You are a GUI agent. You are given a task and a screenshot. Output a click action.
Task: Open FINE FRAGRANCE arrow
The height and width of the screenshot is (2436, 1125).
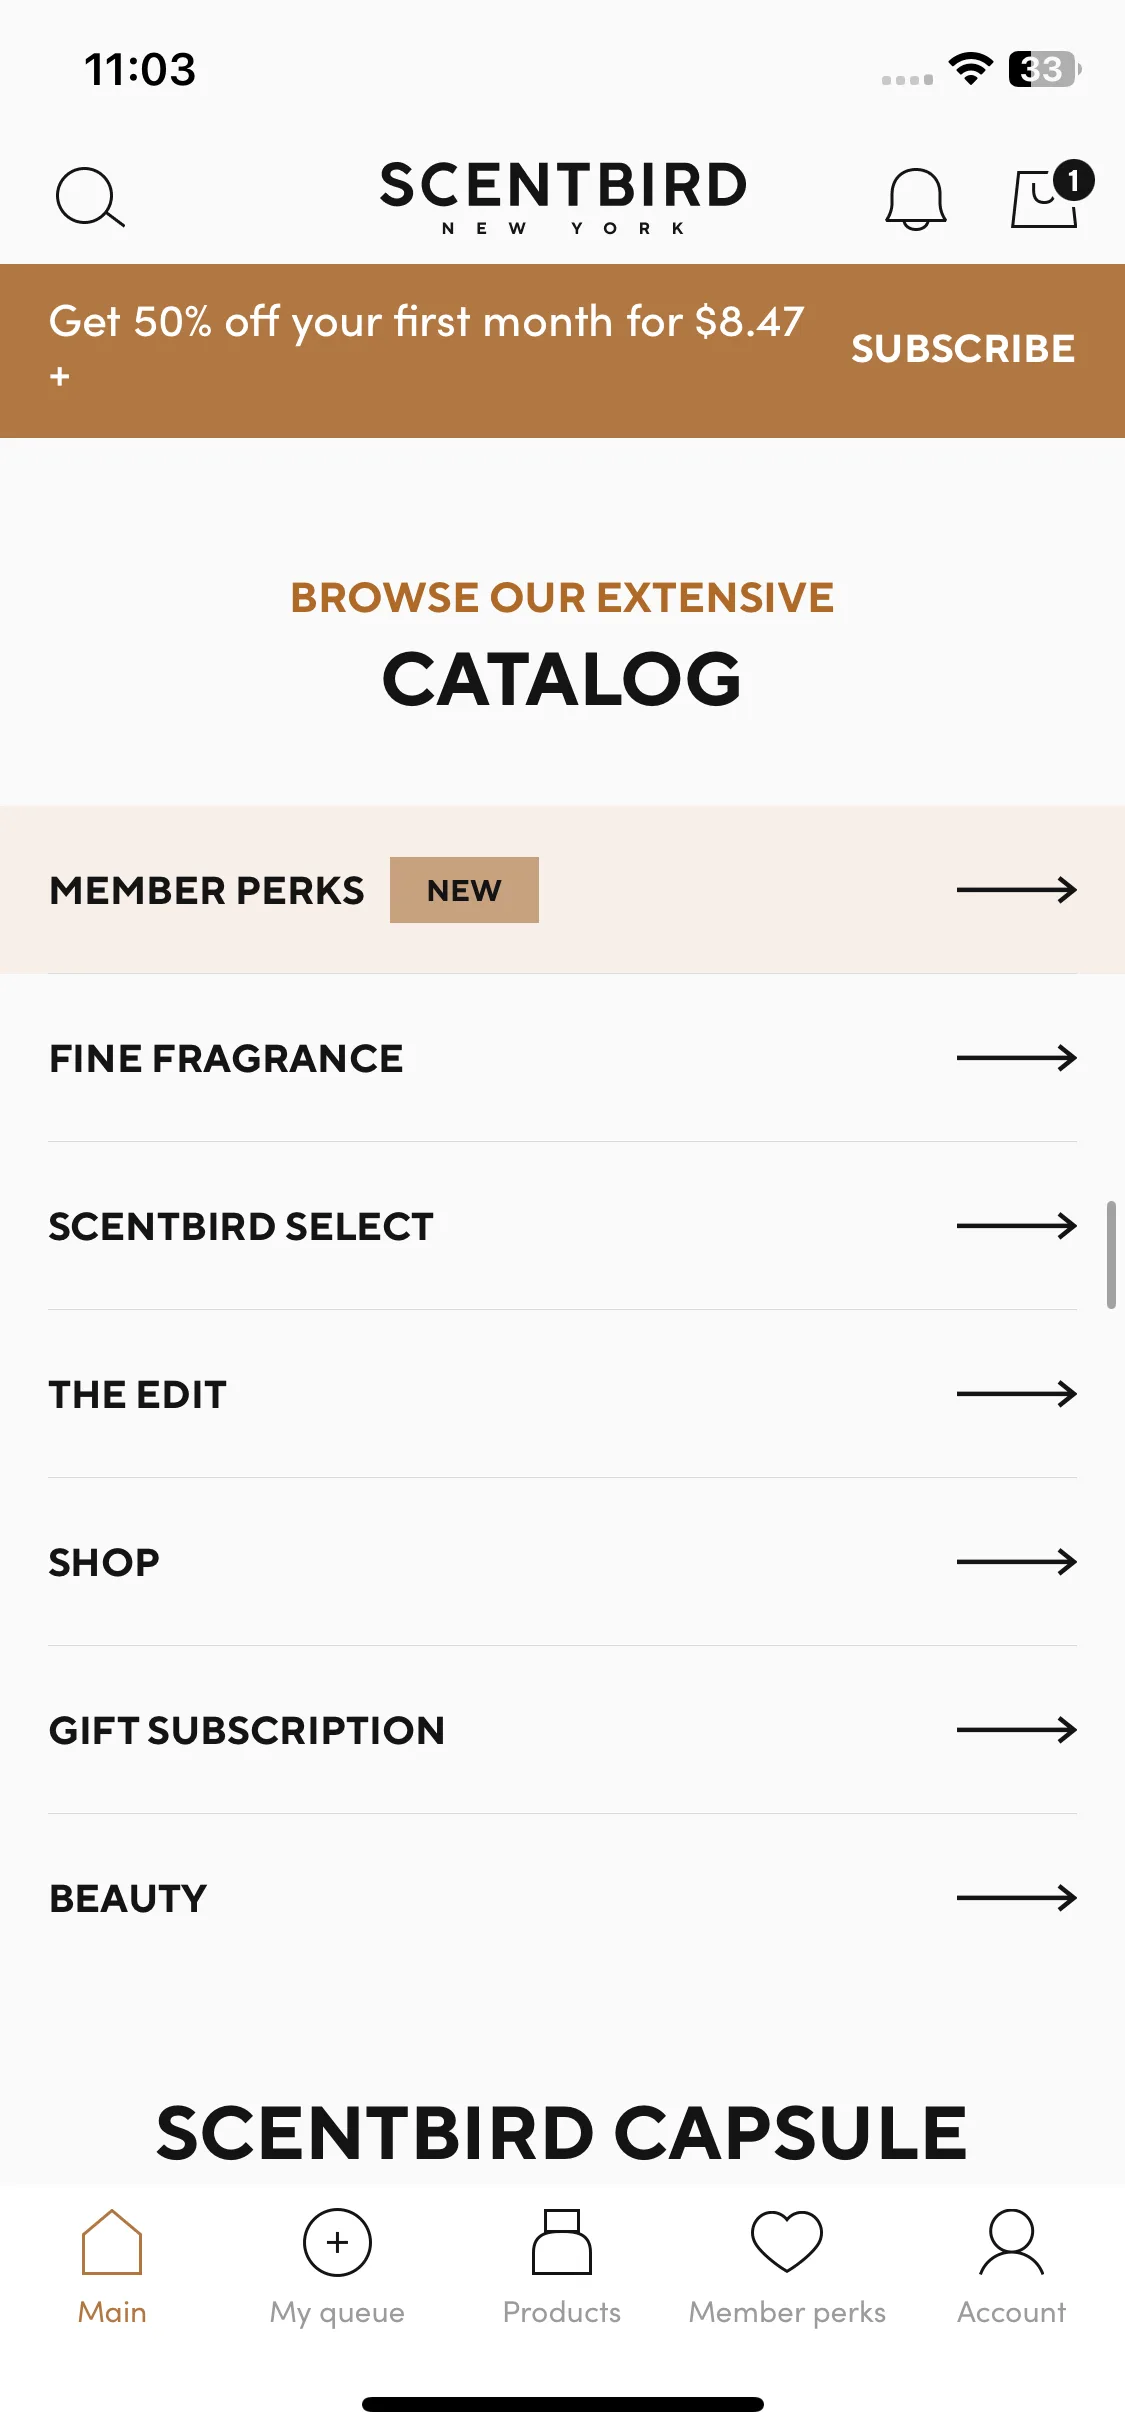coord(1016,1058)
